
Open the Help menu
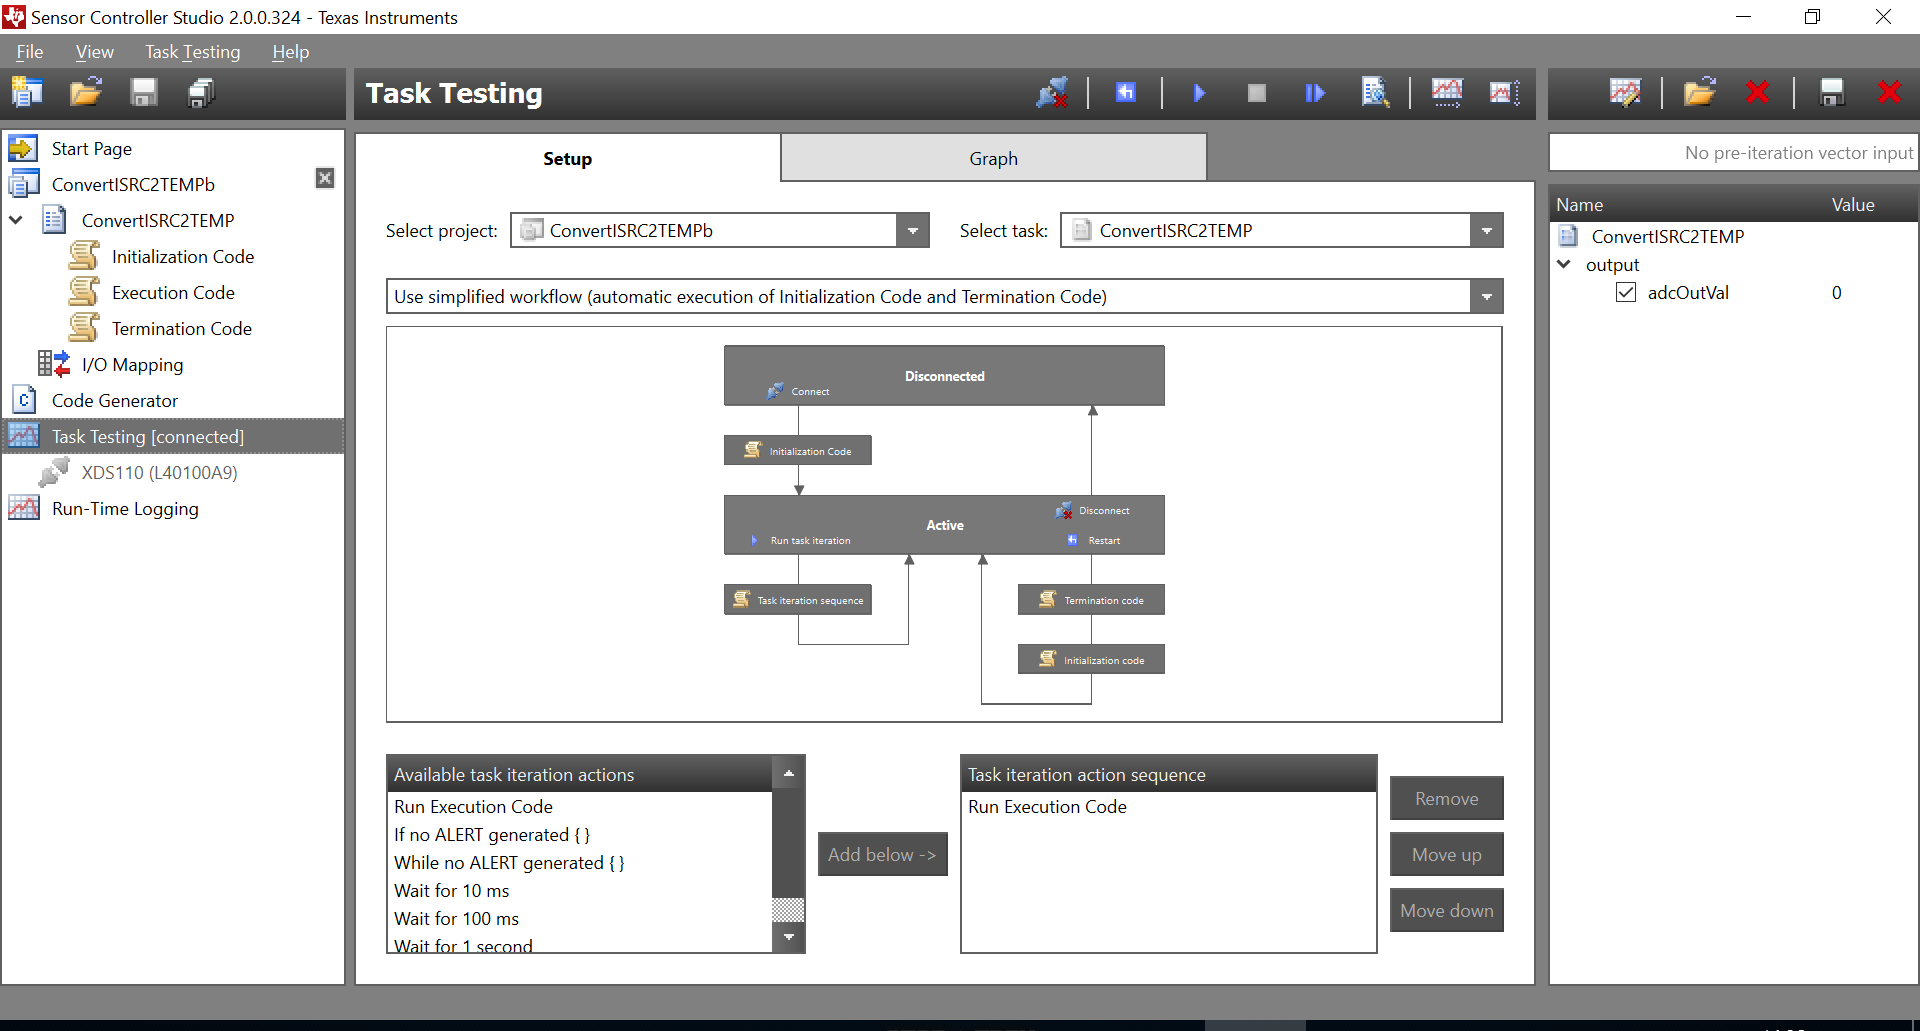pos(290,52)
